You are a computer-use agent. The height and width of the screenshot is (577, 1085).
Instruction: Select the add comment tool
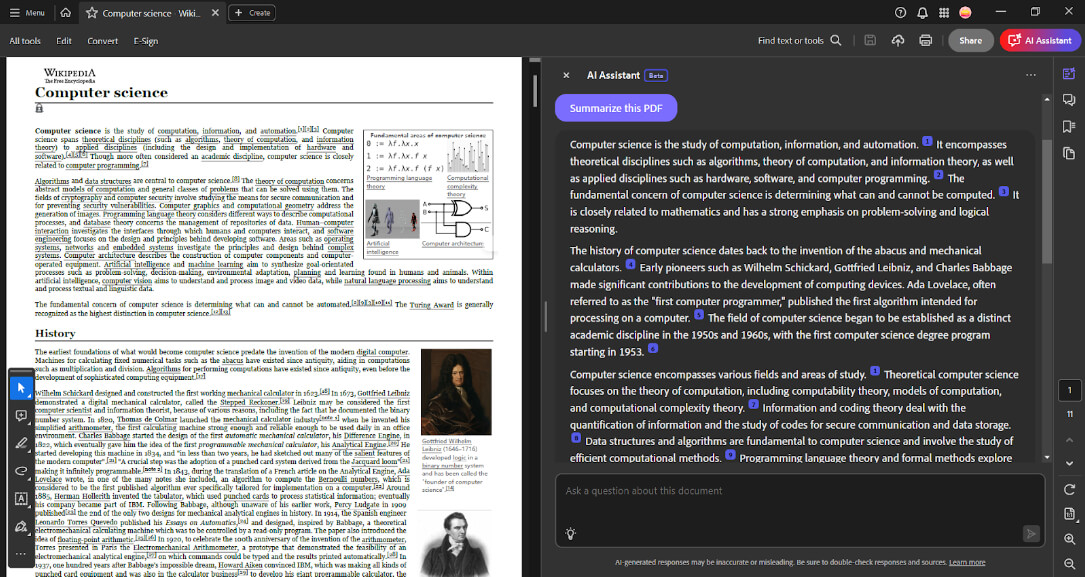pos(21,416)
